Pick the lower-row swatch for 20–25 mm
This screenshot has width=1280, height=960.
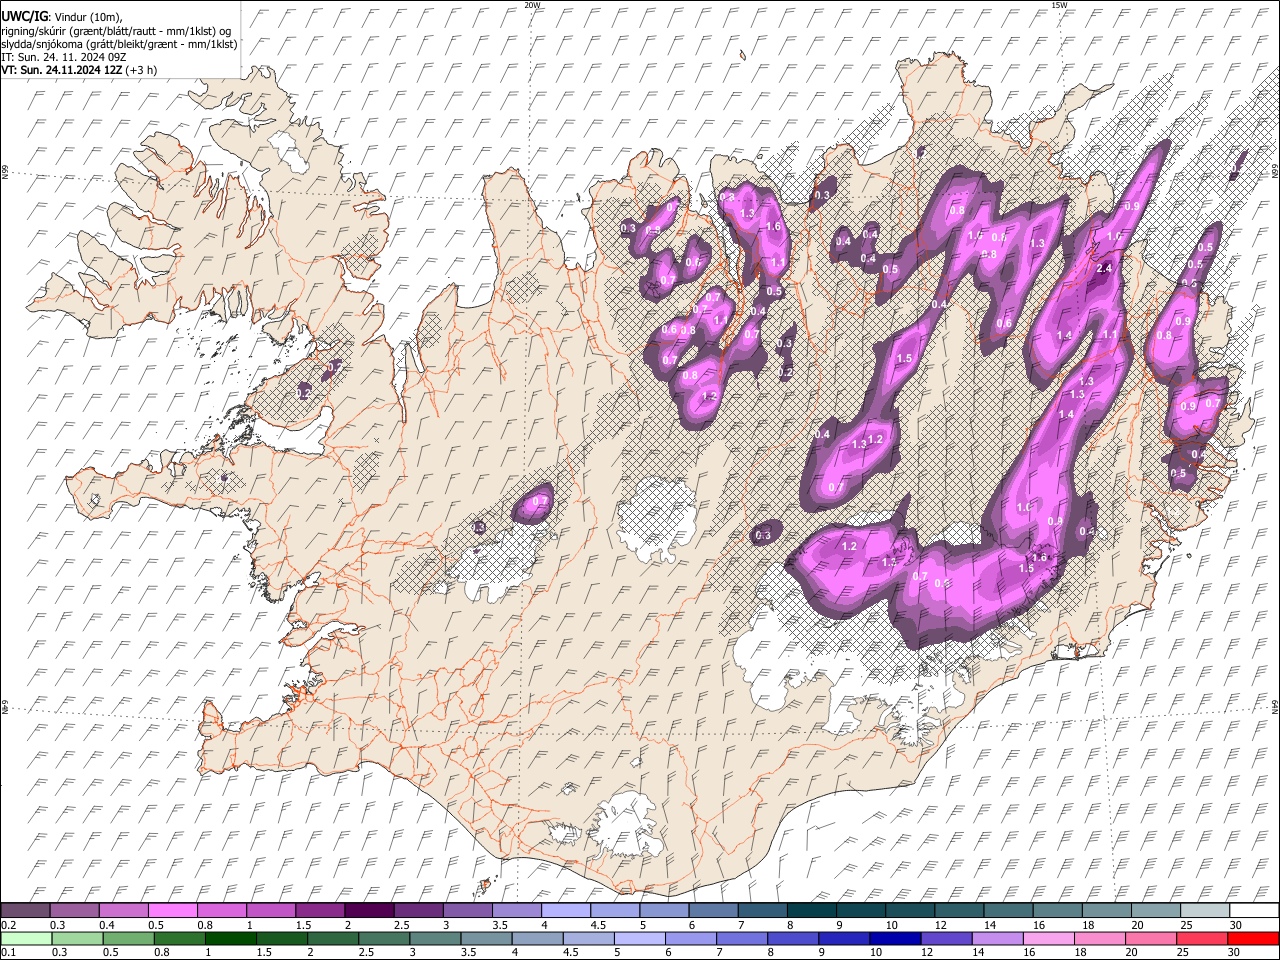[1152, 938]
